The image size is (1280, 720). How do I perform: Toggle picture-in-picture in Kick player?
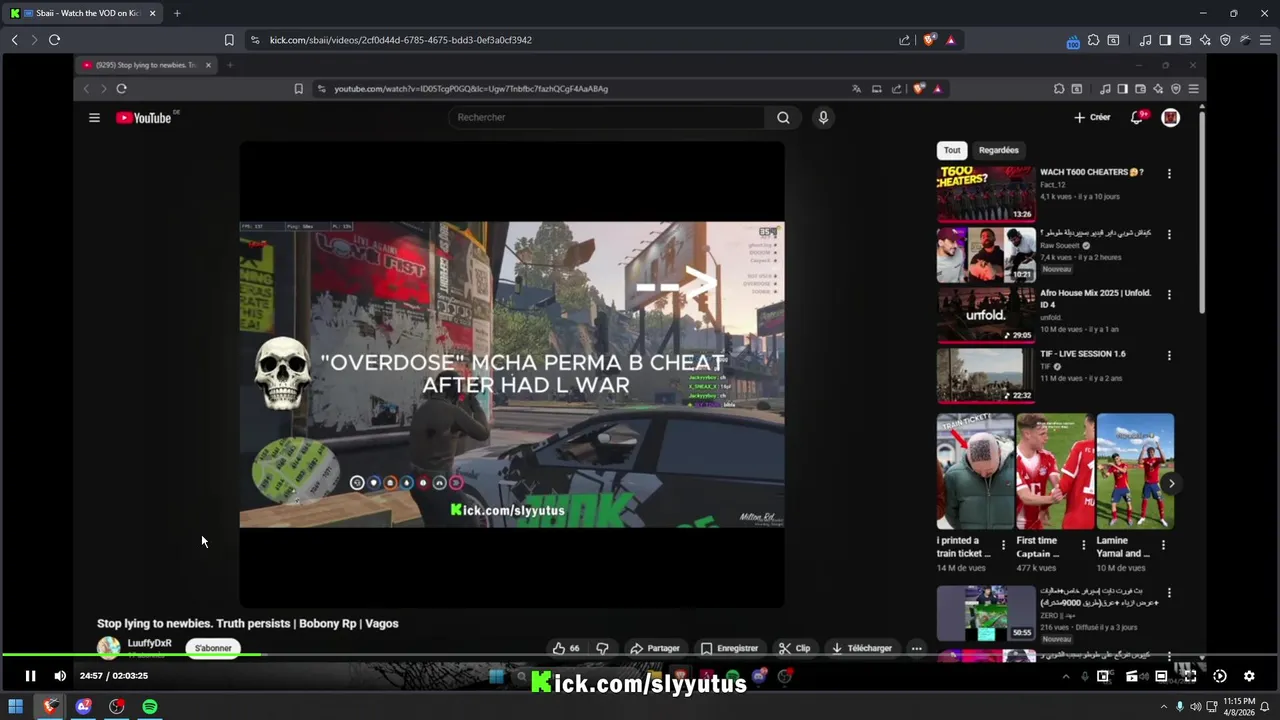[1103, 676]
